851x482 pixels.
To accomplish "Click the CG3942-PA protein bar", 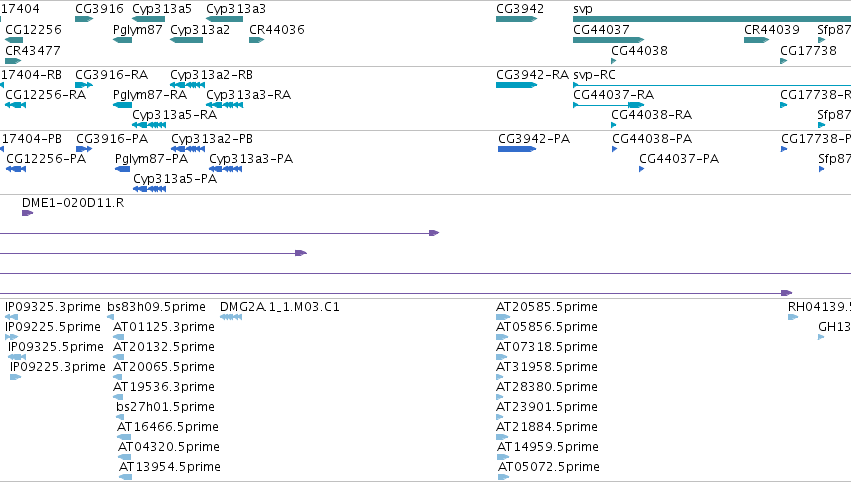I will point(517,149).
